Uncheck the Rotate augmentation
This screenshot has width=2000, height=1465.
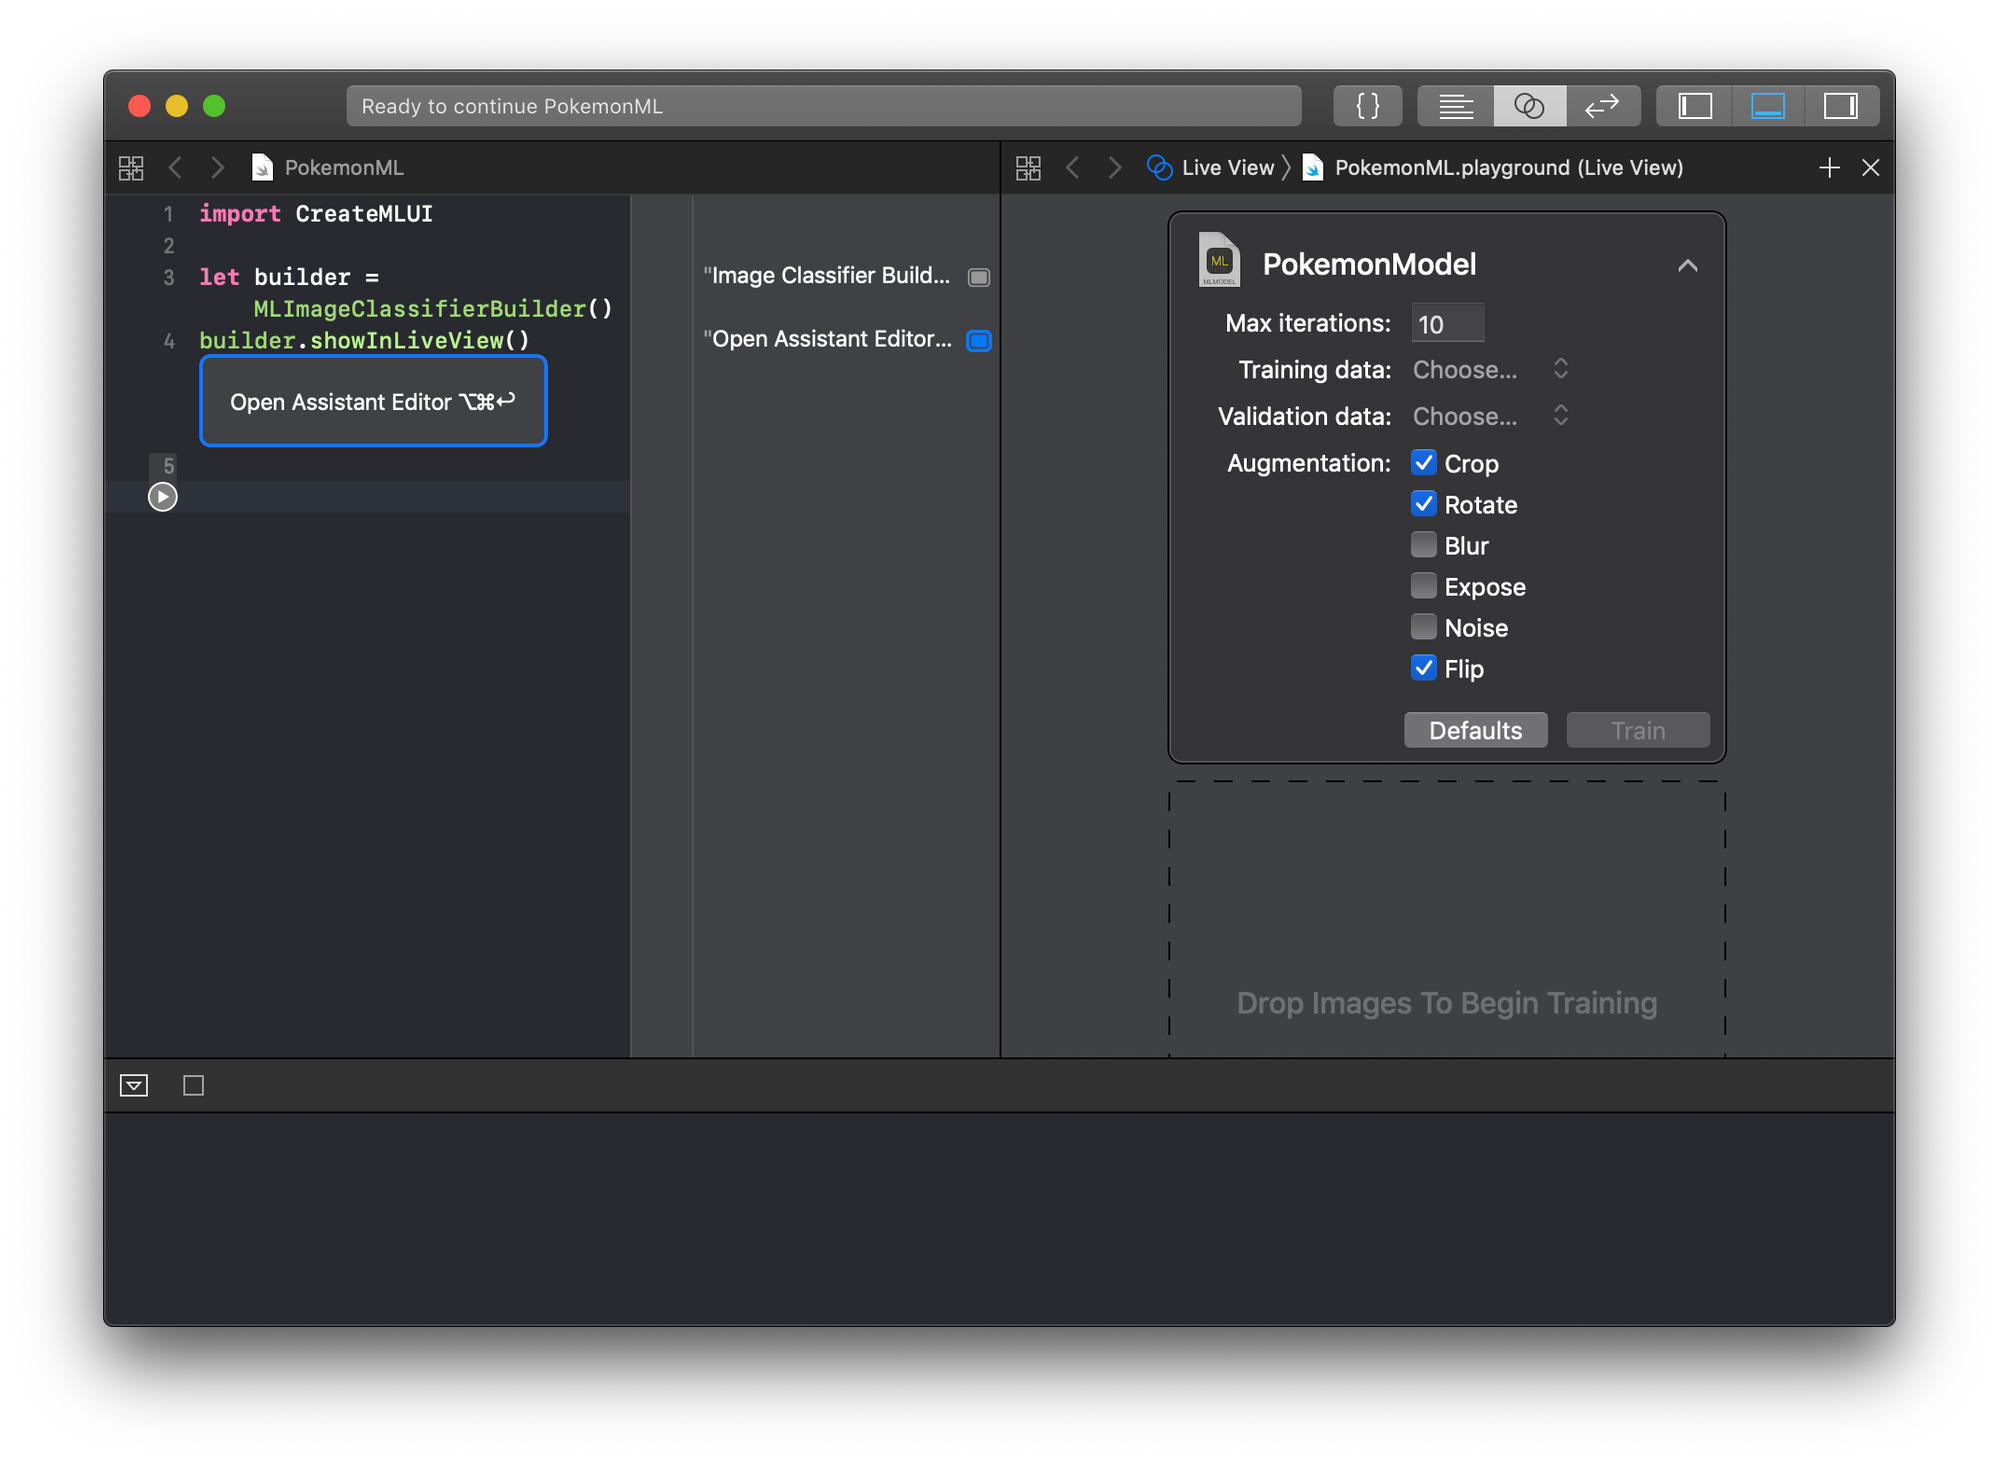pyautogui.click(x=1424, y=504)
